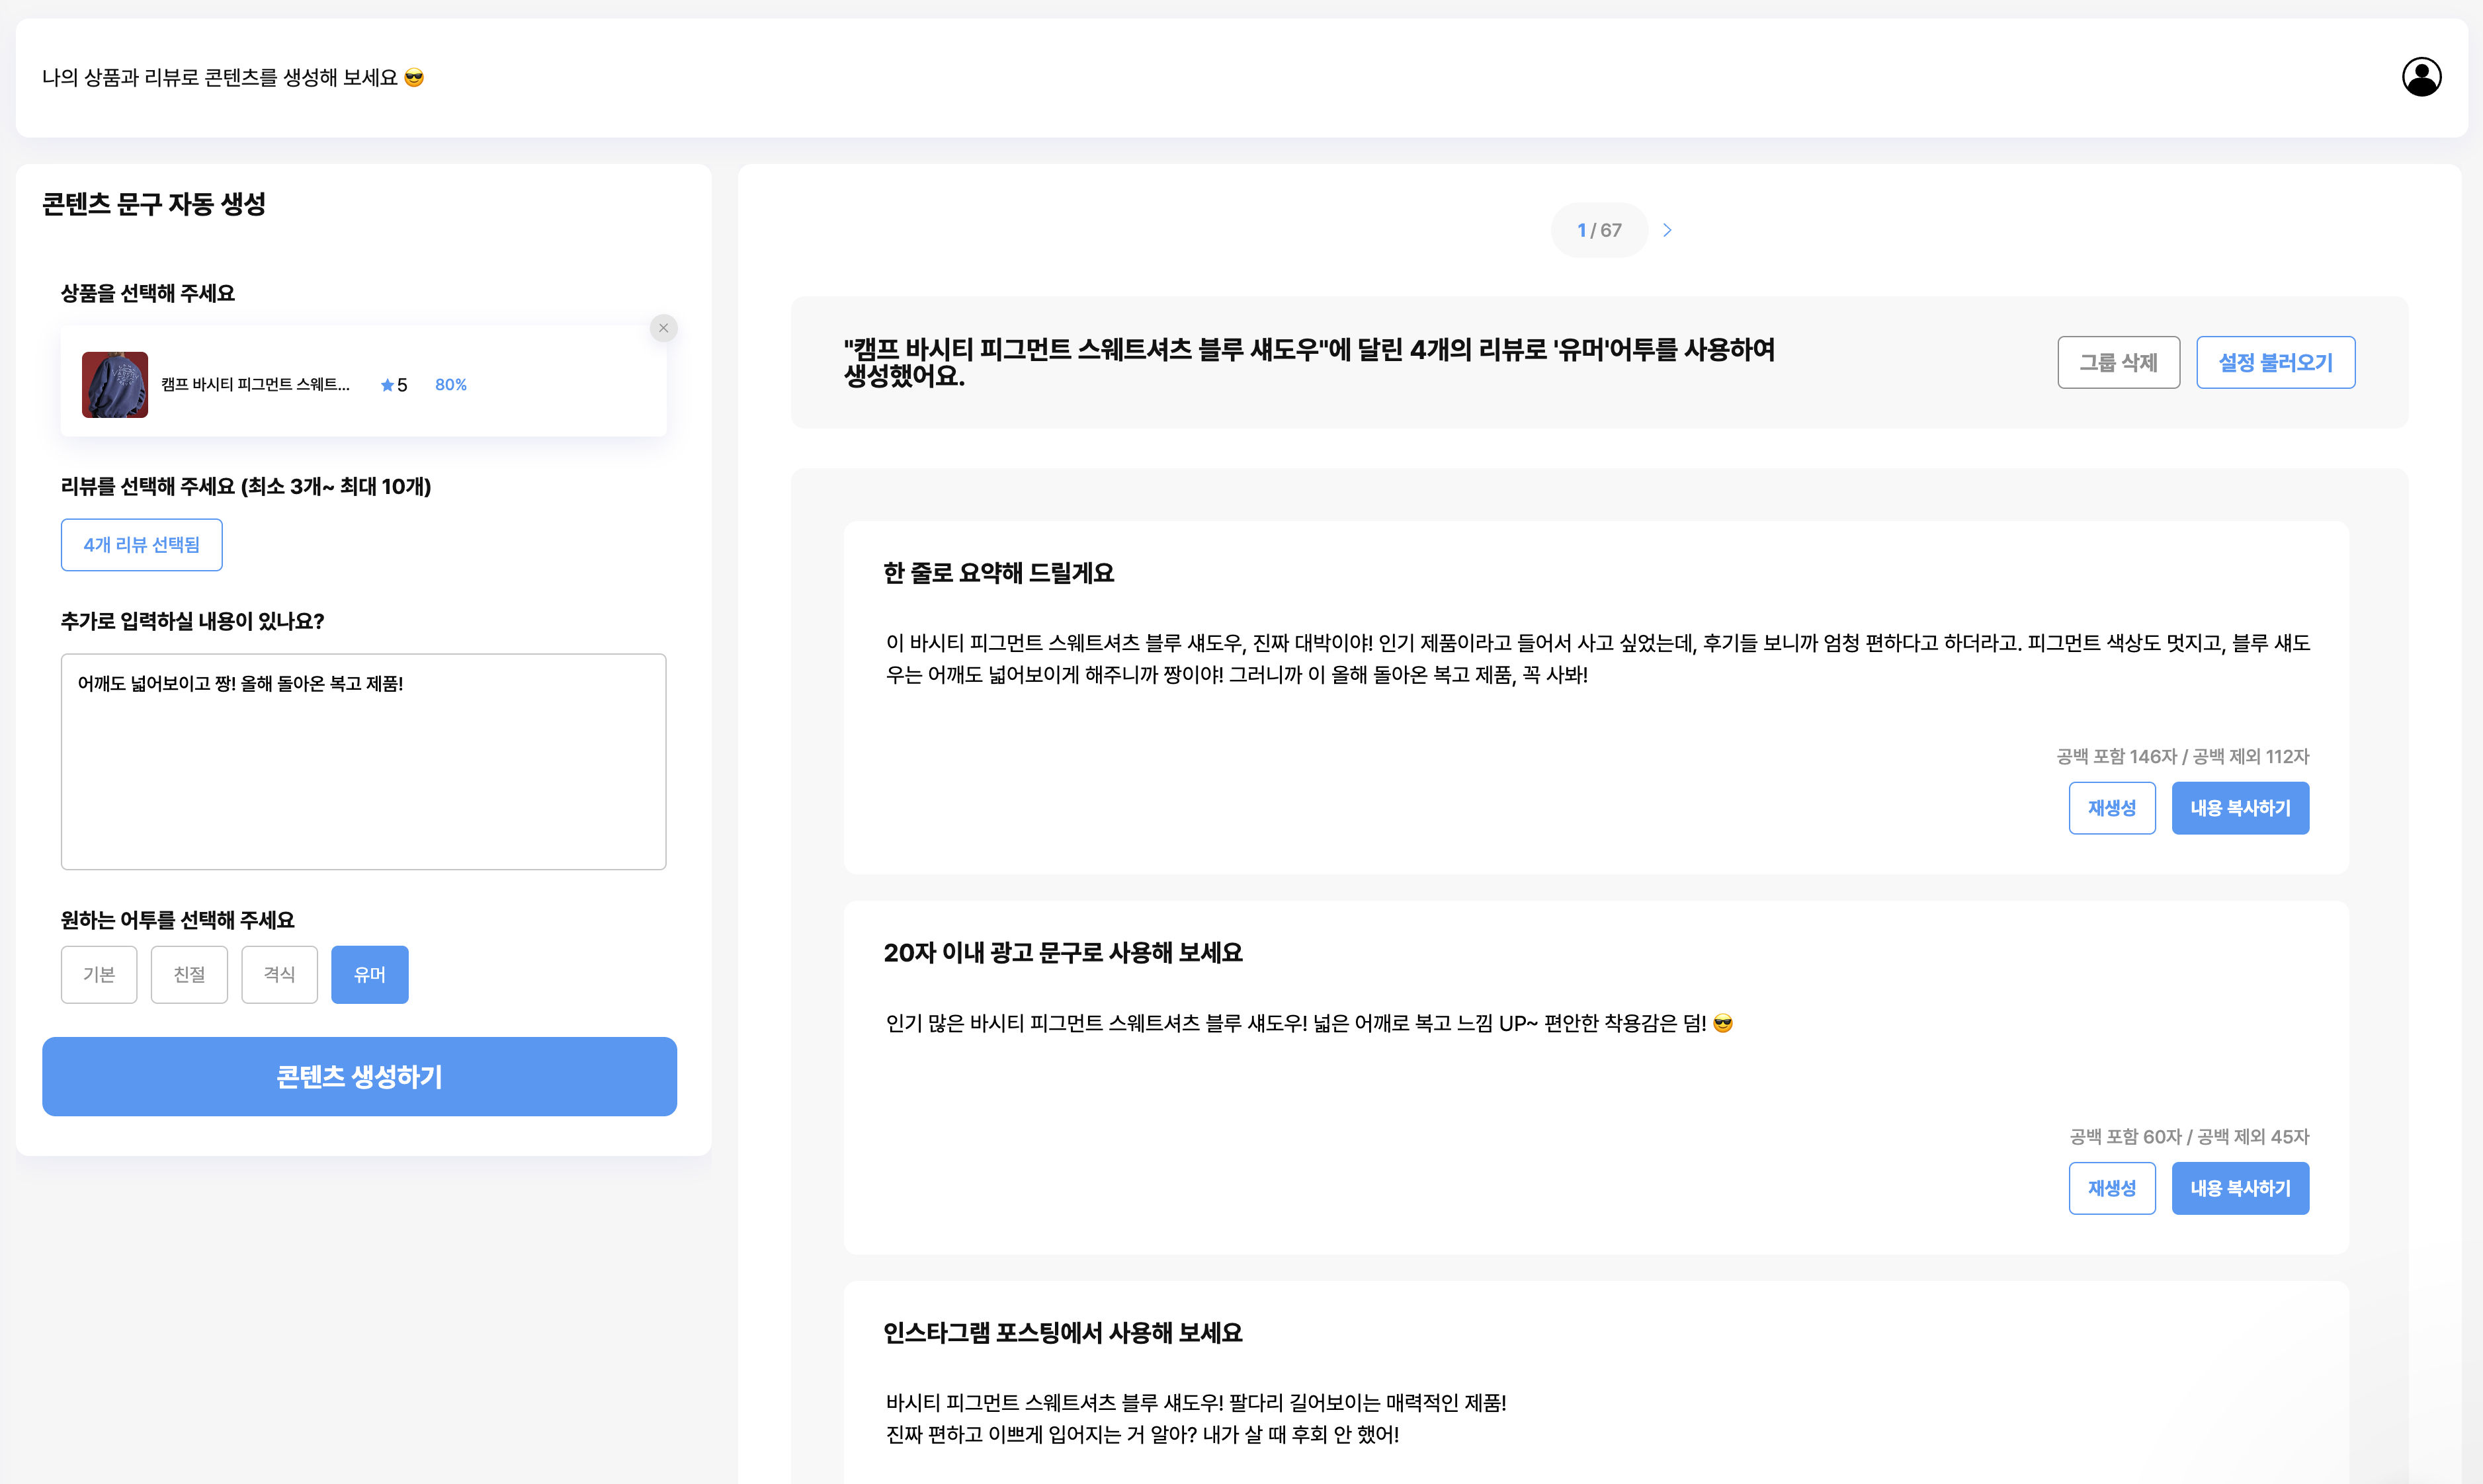Click the label '상품을 선택해 주세요'

148,293
